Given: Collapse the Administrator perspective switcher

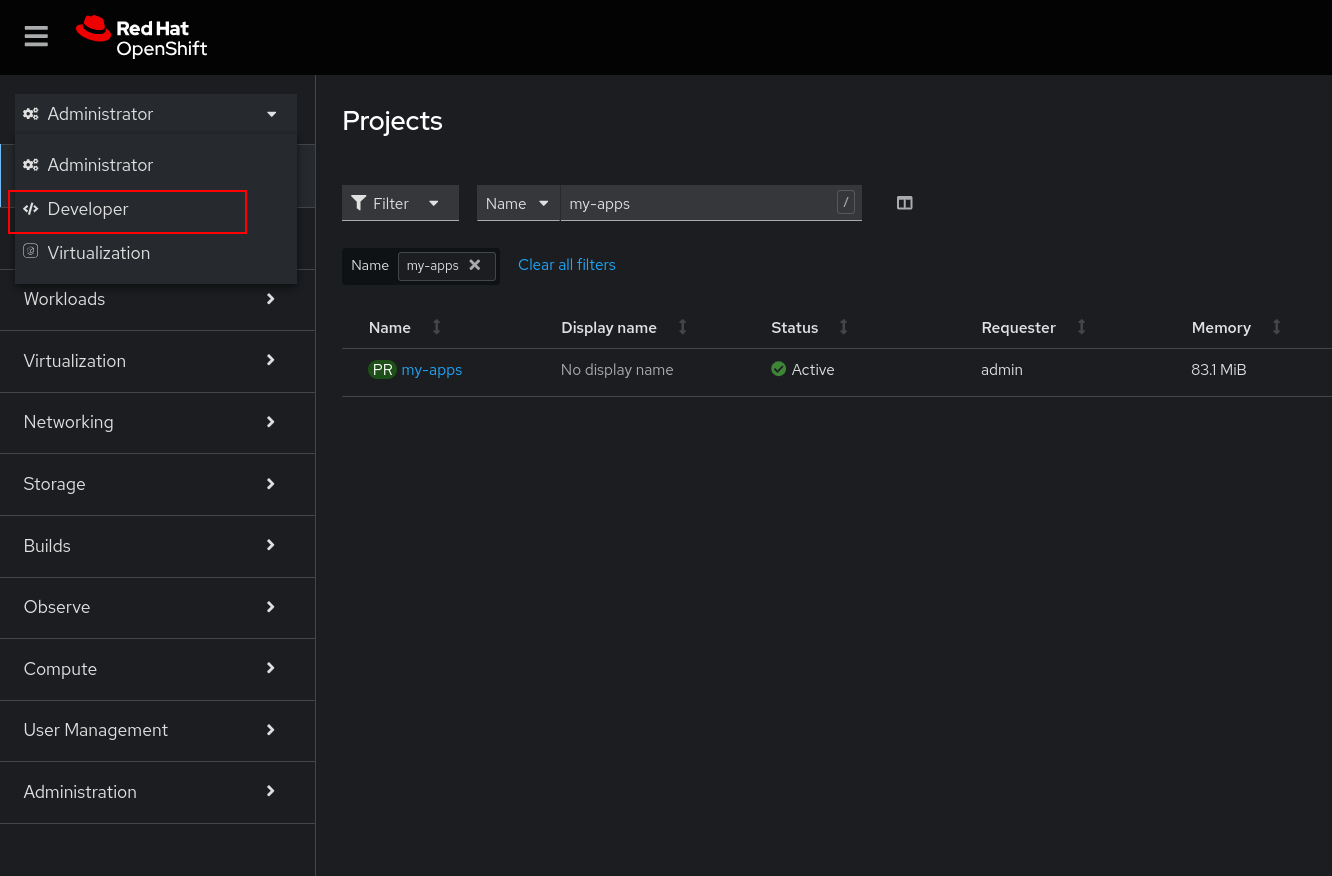Looking at the screenshot, I should pyautogui.click(x=156, y=114).
